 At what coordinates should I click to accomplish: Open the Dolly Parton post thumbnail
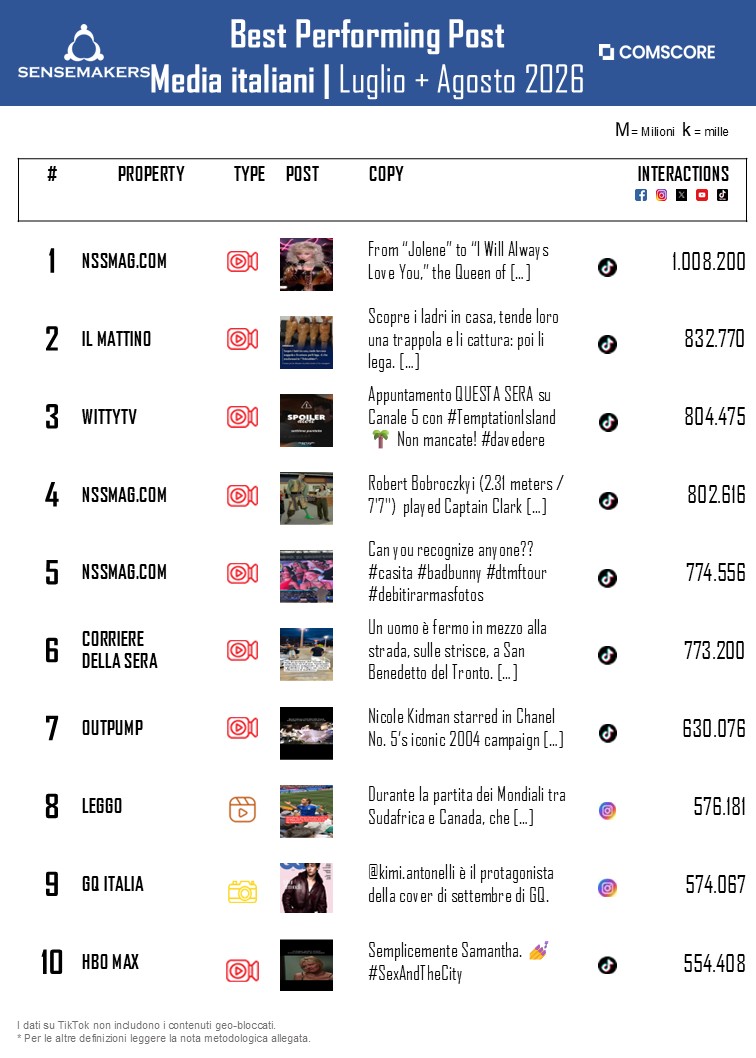pyautogui.click(x=306, y=264)
